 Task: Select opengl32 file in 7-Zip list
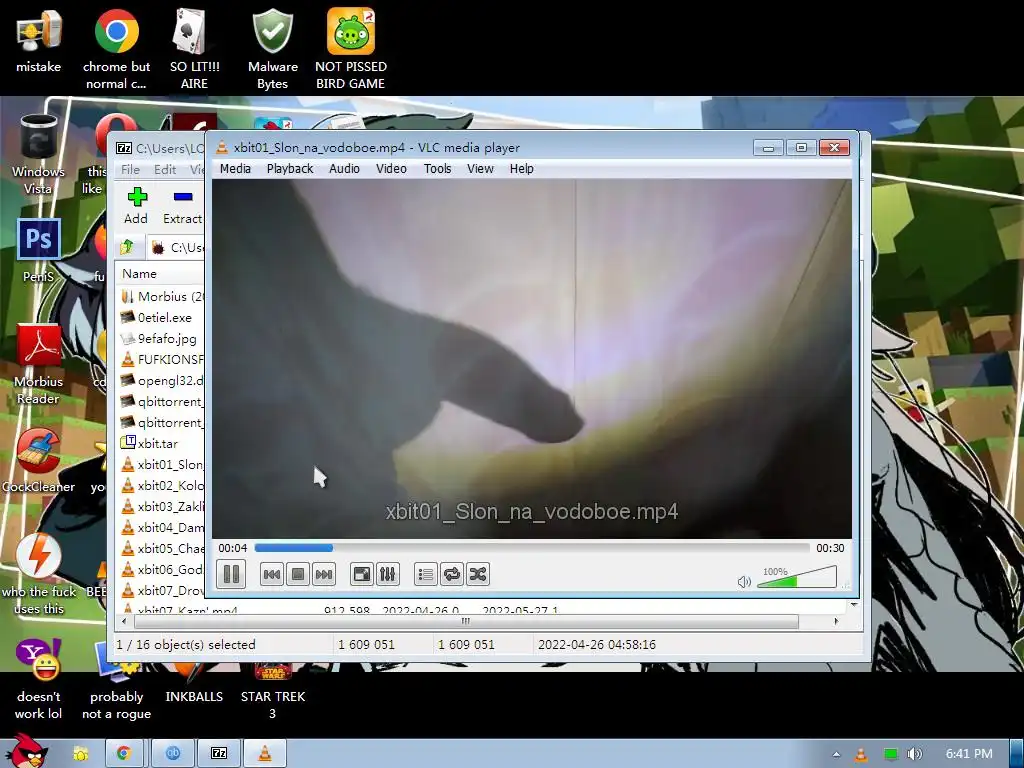162,380
